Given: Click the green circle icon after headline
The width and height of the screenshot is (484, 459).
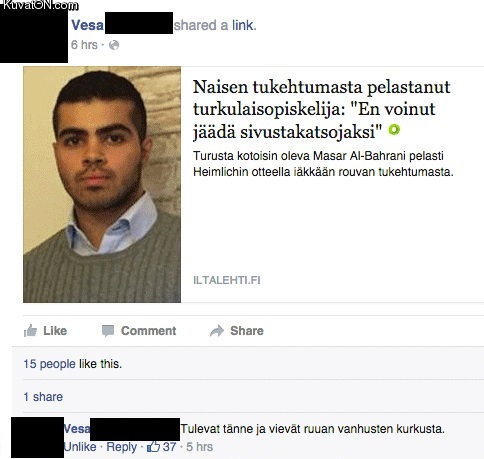Looking at the screenshot, I should [394, 129].
